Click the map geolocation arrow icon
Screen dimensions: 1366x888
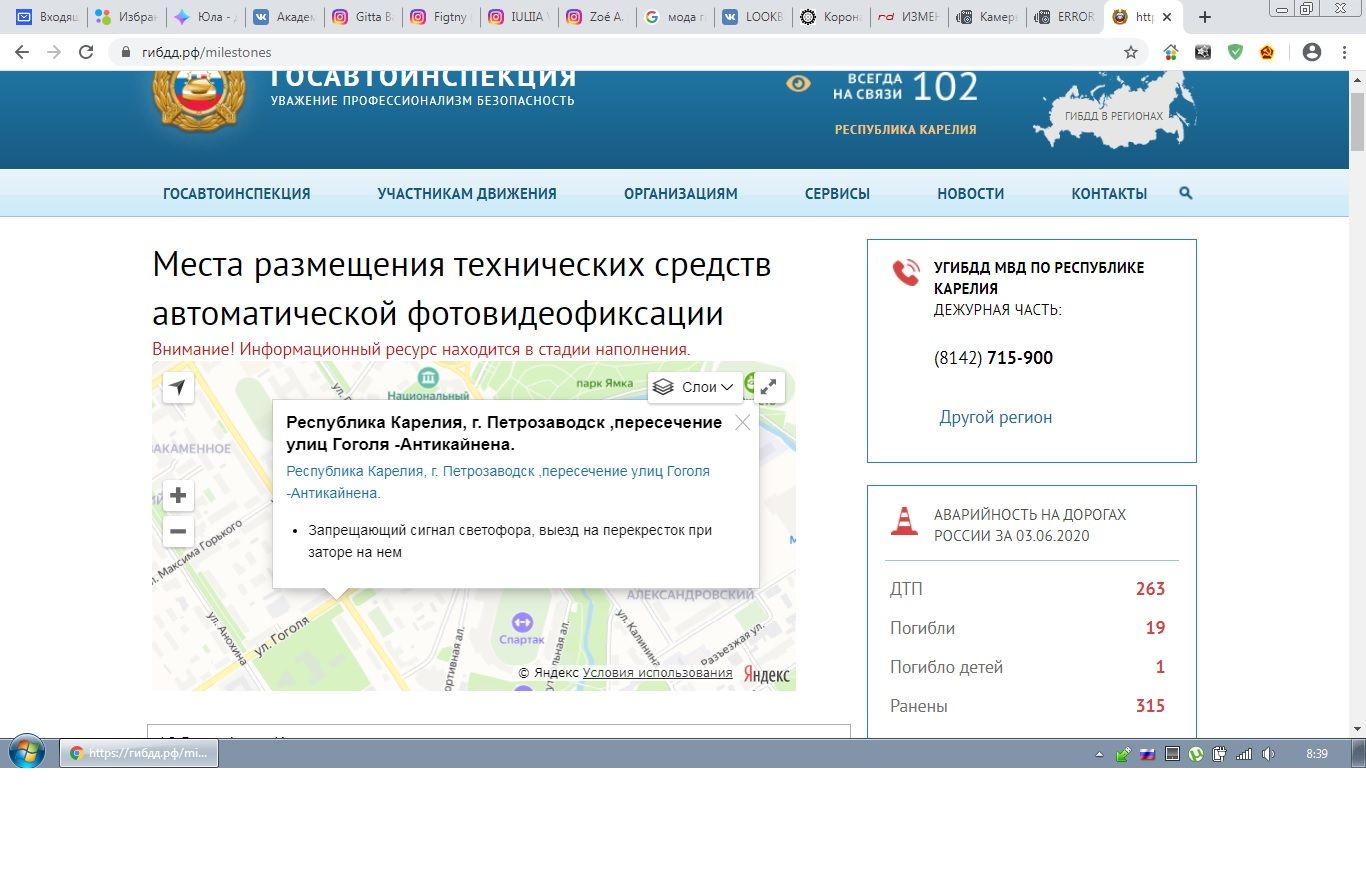tap(178, 387)
